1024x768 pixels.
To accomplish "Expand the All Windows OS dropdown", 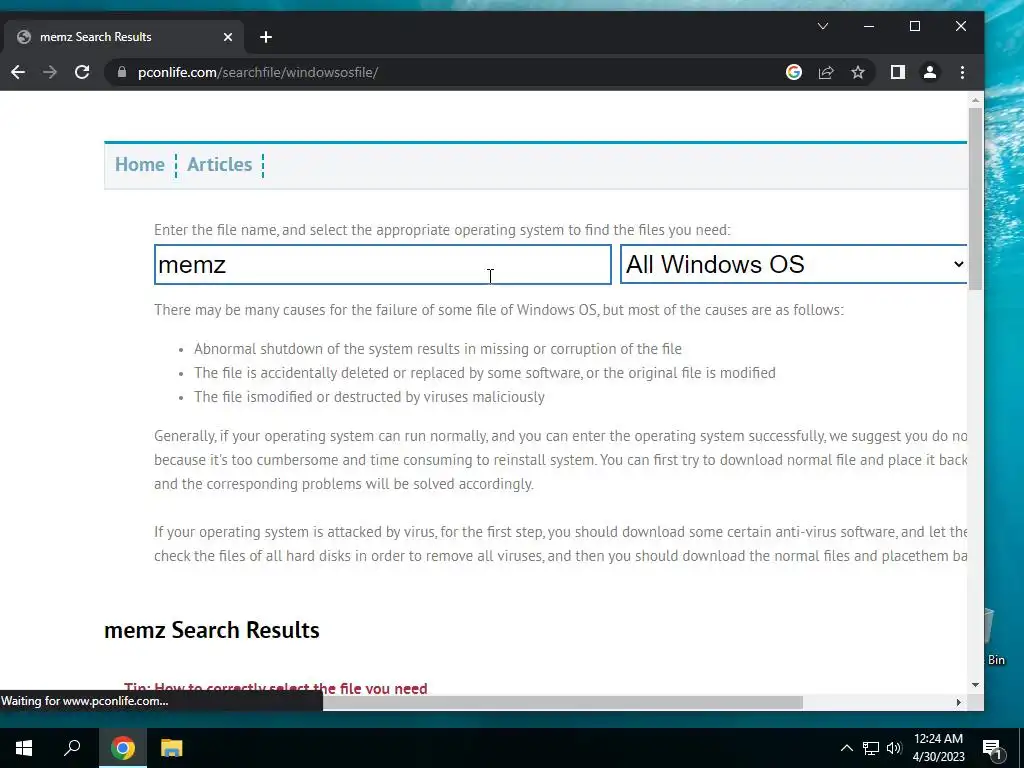I will click(x=793, y=264).
